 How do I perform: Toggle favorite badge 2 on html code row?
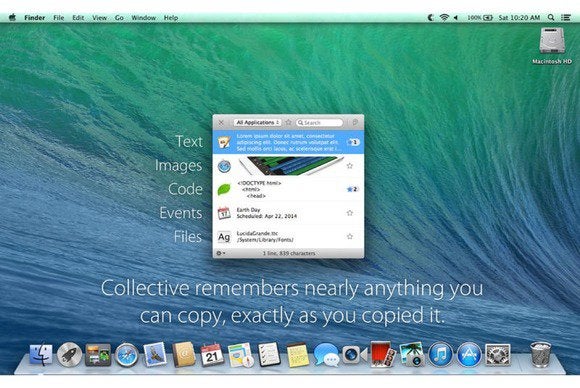[x=353, y=189]
